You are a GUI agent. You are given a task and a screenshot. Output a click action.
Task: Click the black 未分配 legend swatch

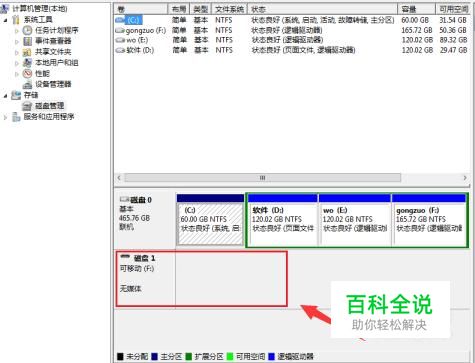coord(120,357)
